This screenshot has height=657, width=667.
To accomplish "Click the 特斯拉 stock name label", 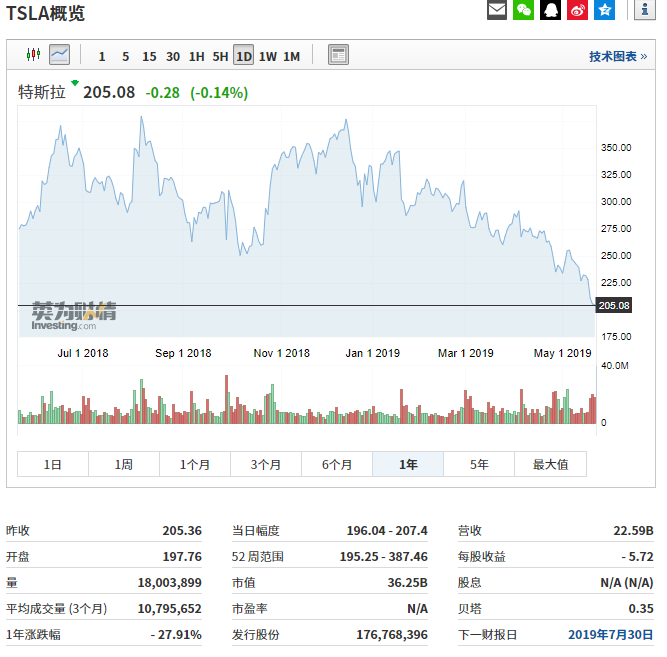I will pyautogui.click(x=42, y=92).
